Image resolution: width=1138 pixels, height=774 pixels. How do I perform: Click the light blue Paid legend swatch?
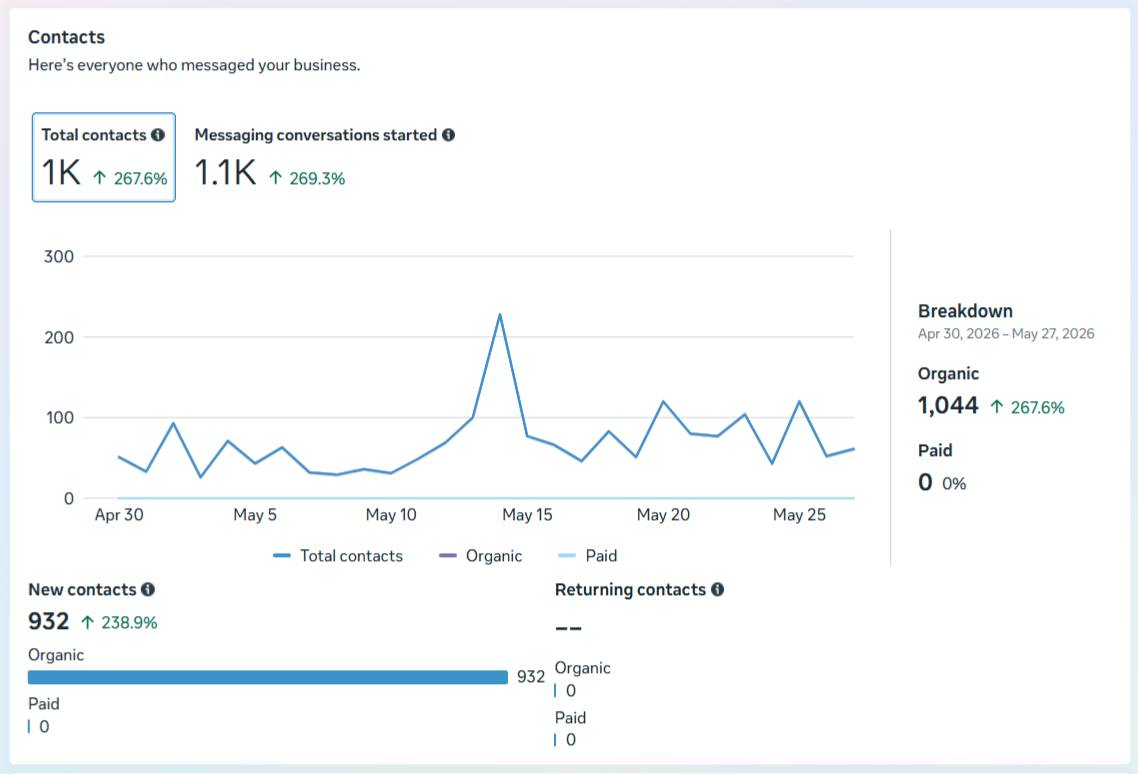[566, 555]
